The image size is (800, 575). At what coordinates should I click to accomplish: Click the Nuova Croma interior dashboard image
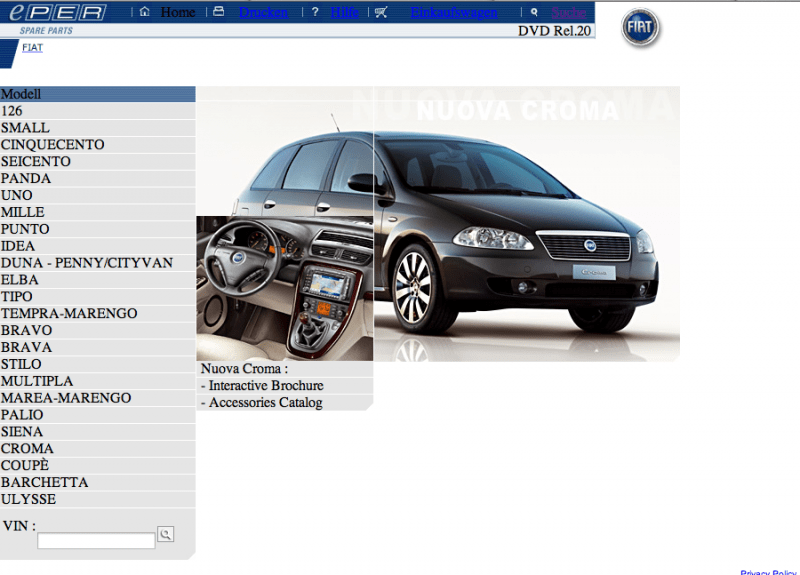(284, 290)
